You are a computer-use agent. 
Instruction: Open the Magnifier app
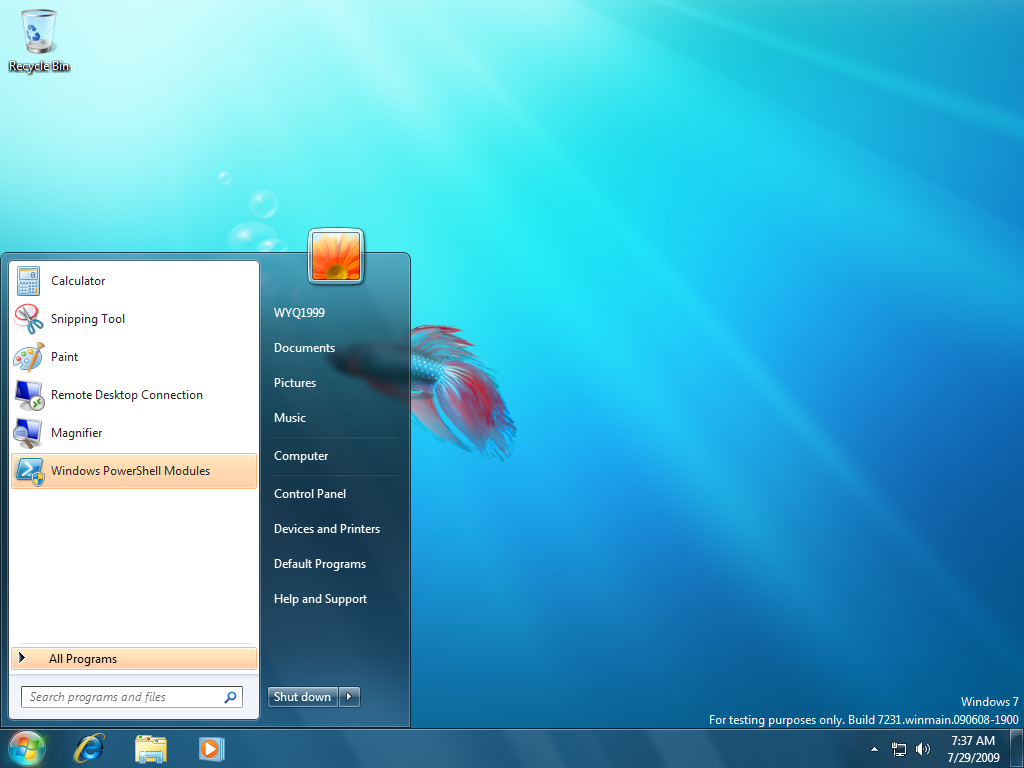76,433
